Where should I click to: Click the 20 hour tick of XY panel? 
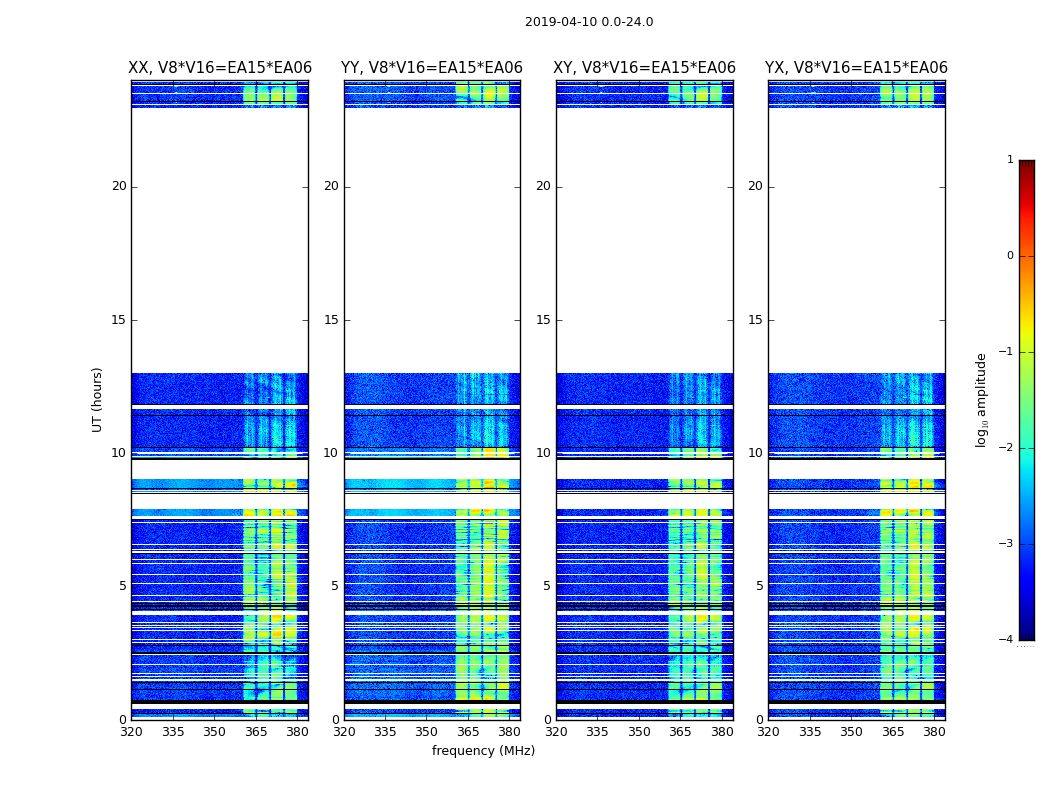(543, 186)
